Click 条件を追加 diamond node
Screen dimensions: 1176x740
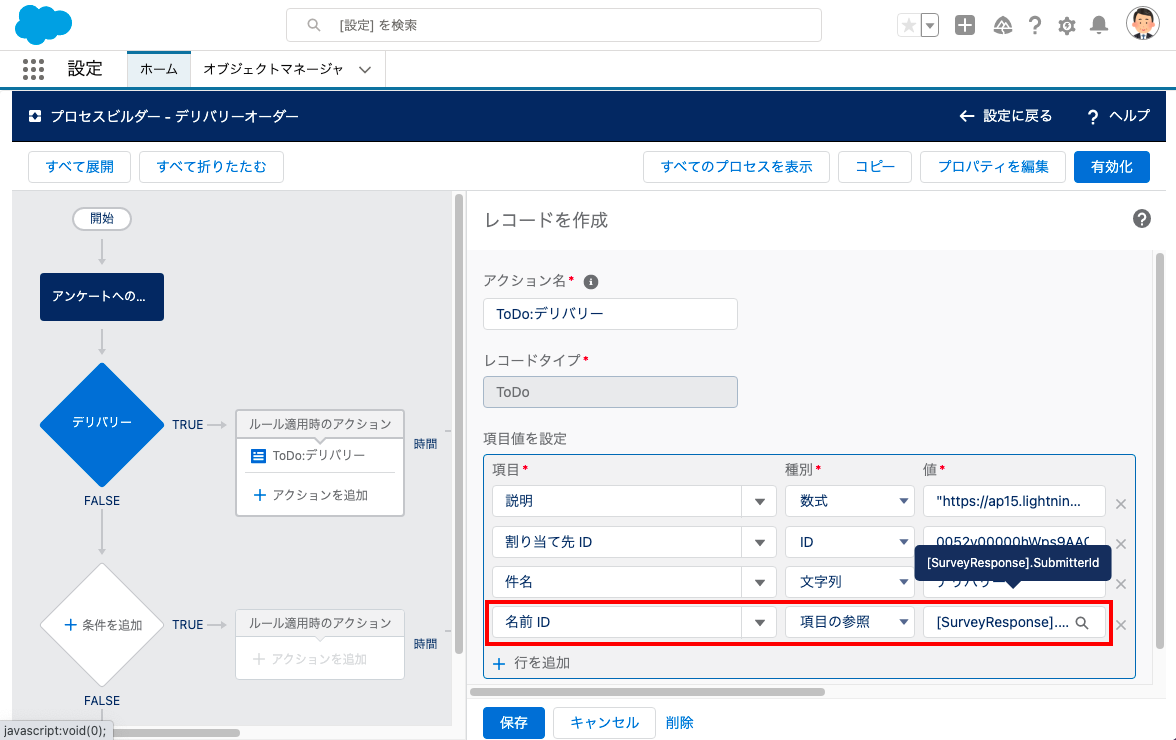(x=102, y=625)
